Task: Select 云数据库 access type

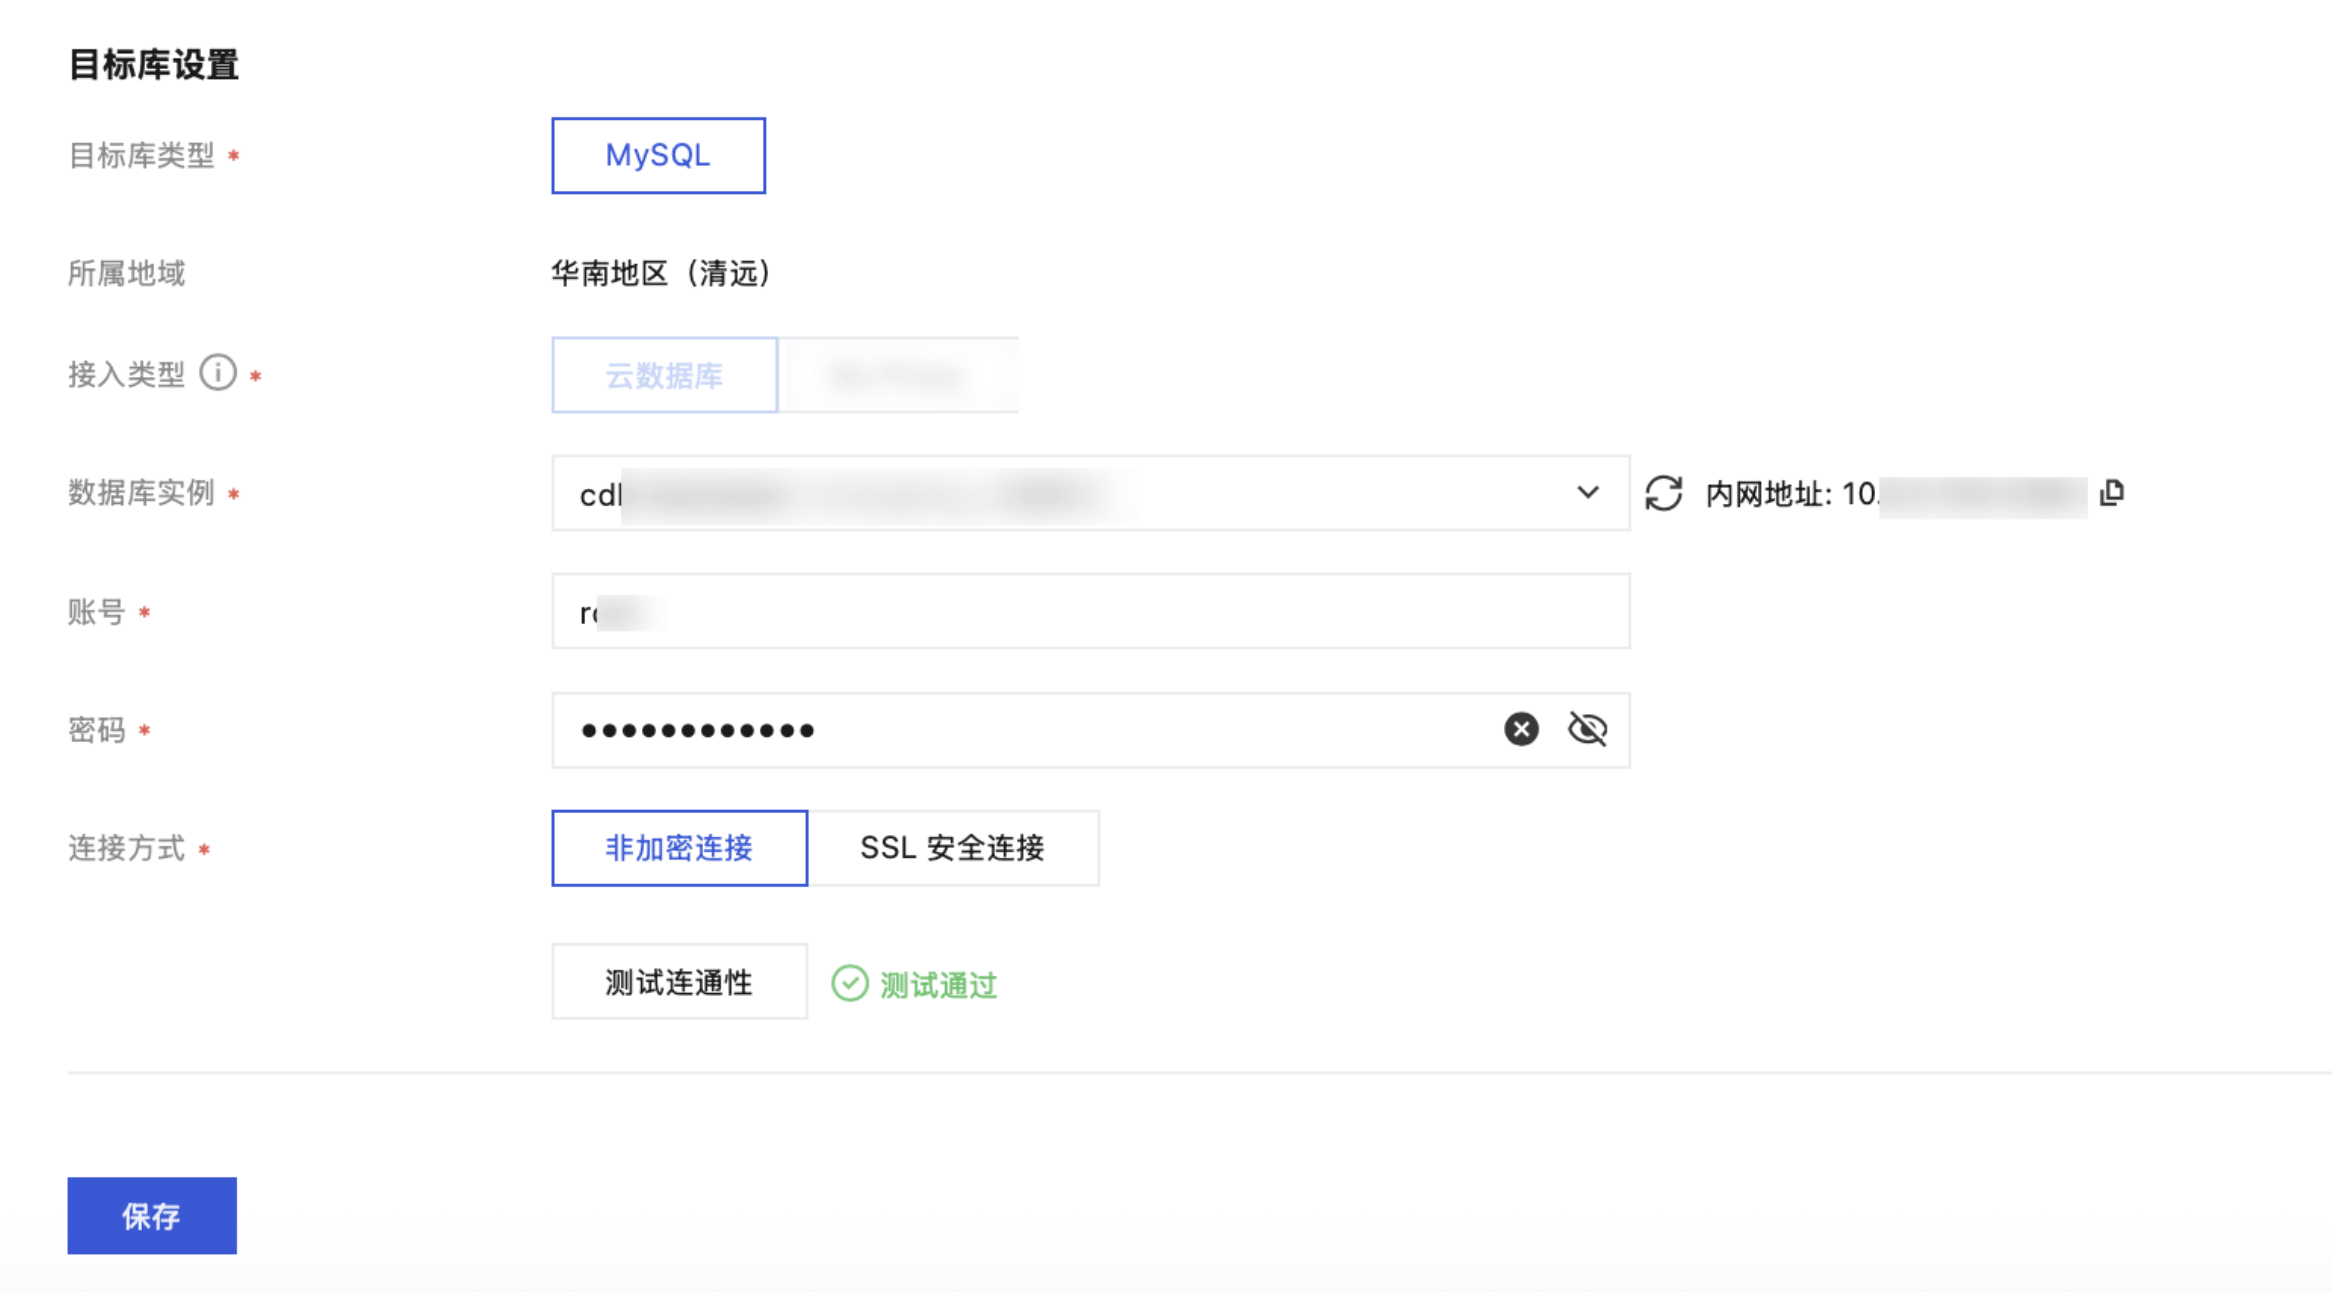Action: click(x=664, y=375)
